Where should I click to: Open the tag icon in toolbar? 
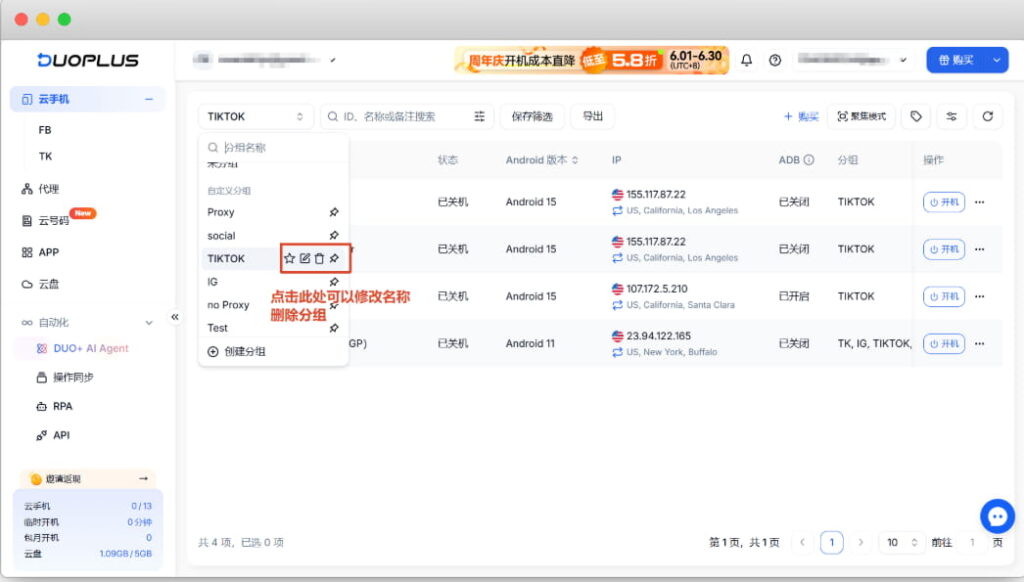tap(916, 116)
